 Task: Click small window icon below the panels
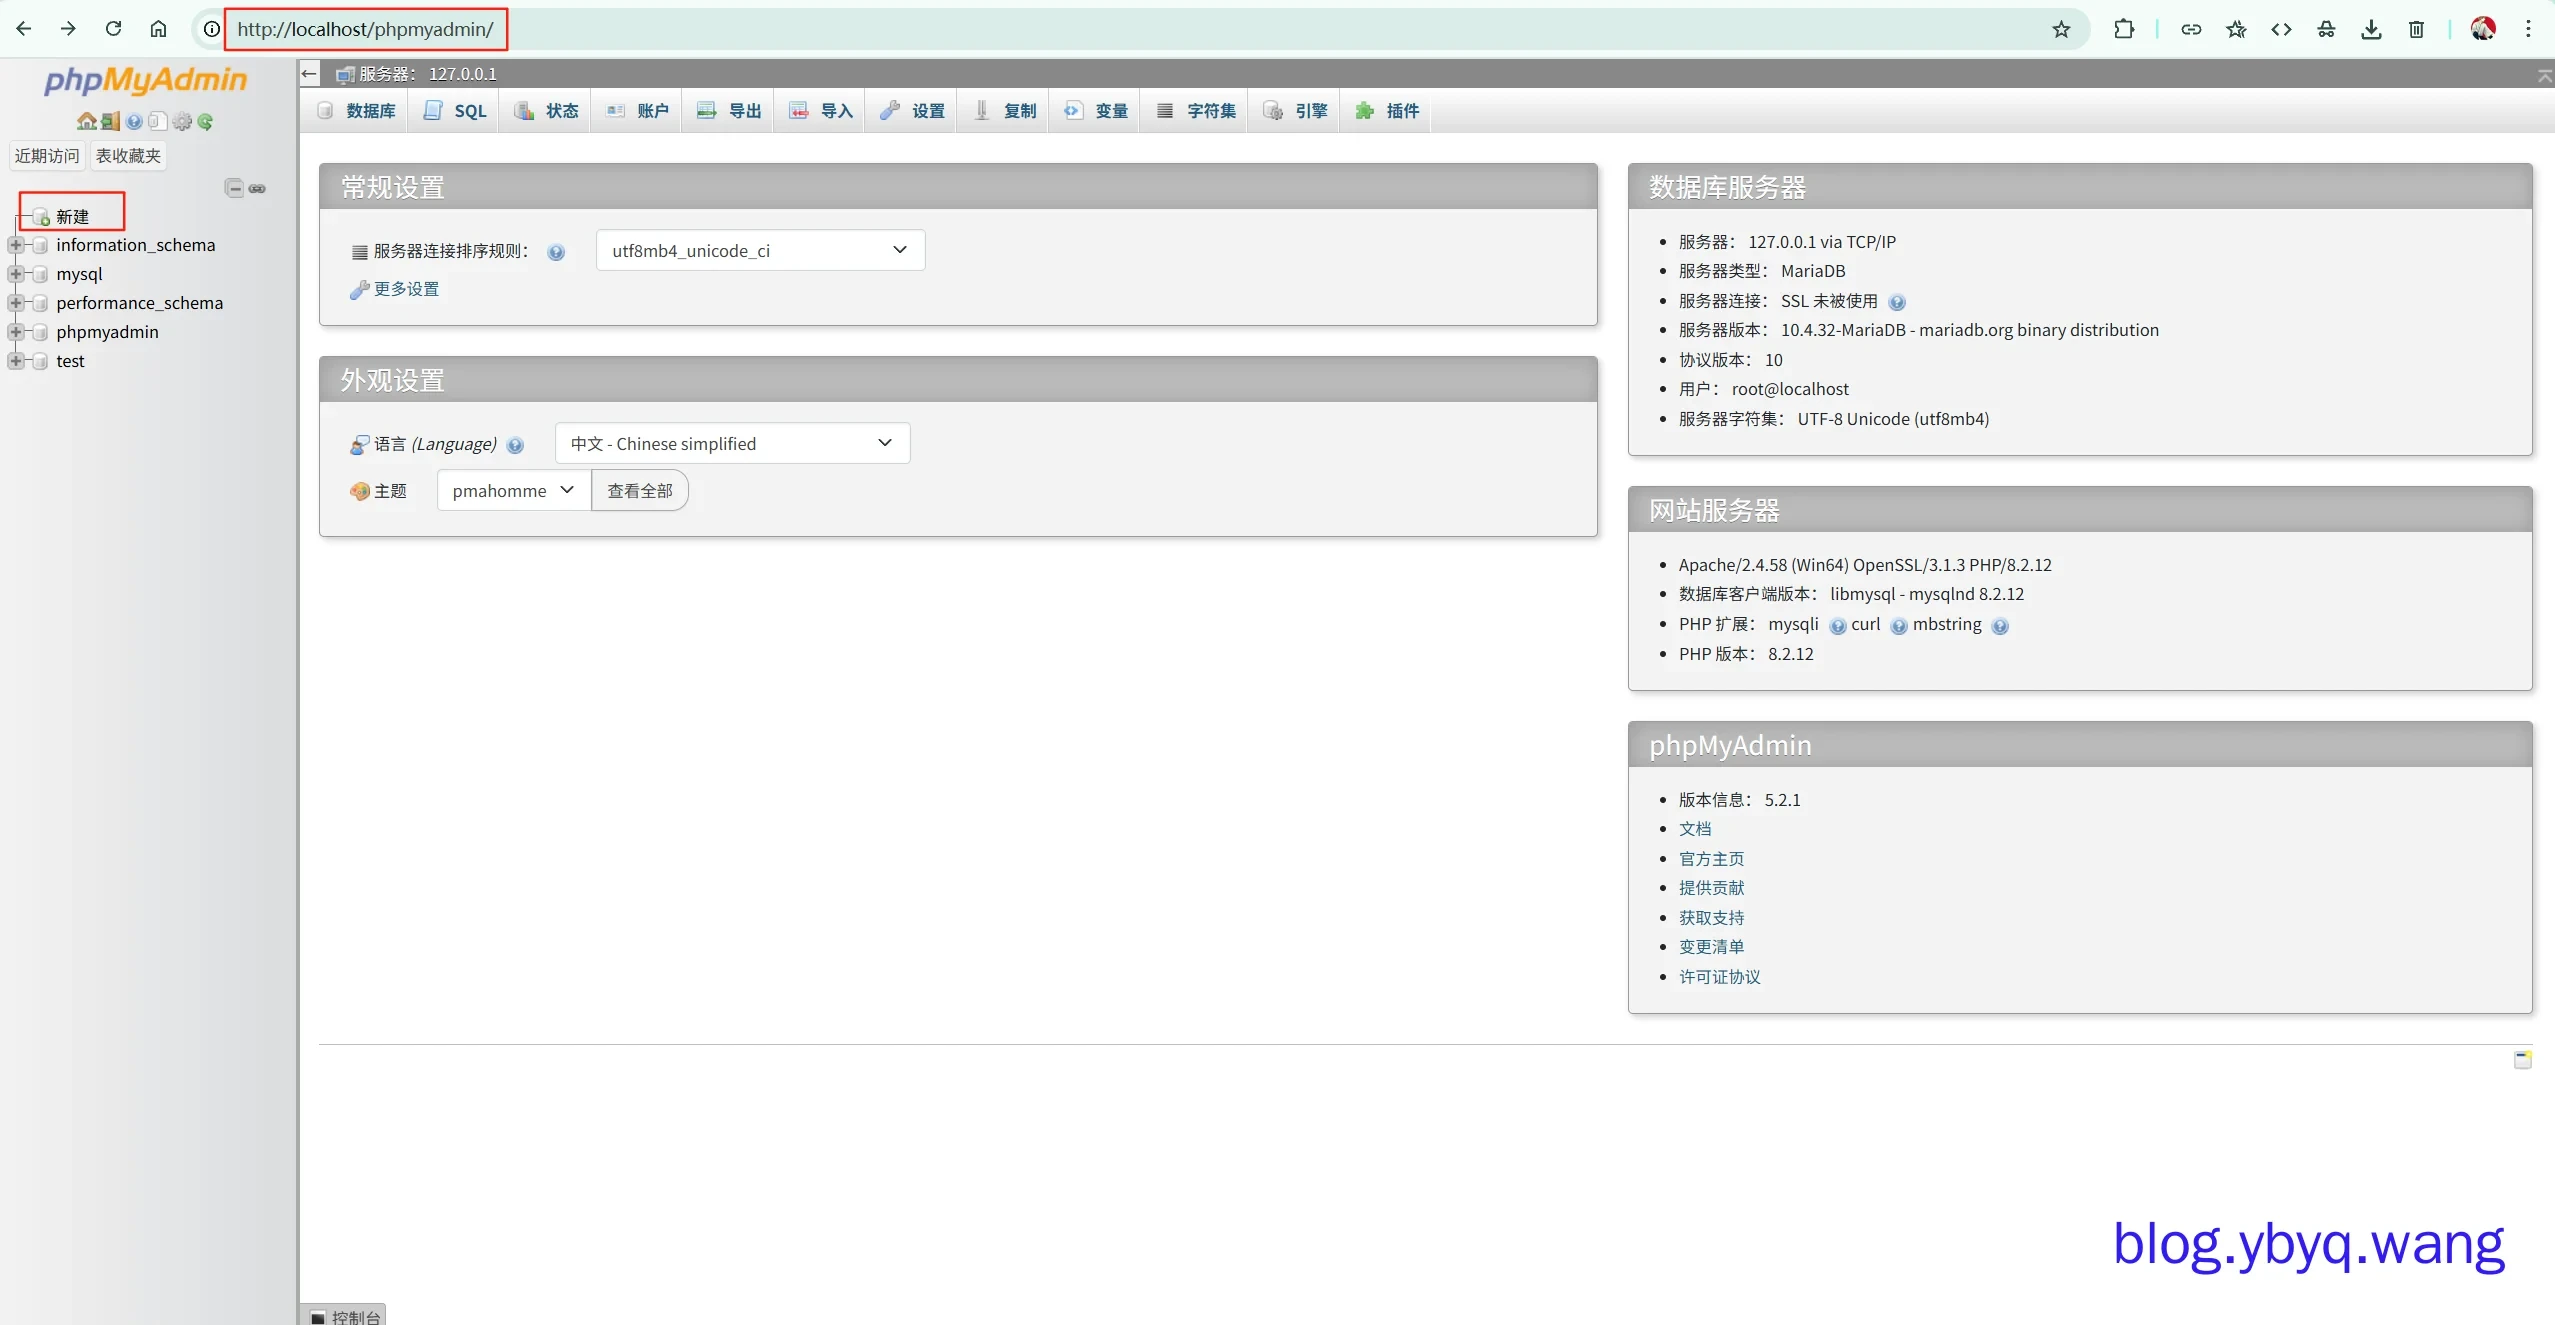tap(2522, 1060)
